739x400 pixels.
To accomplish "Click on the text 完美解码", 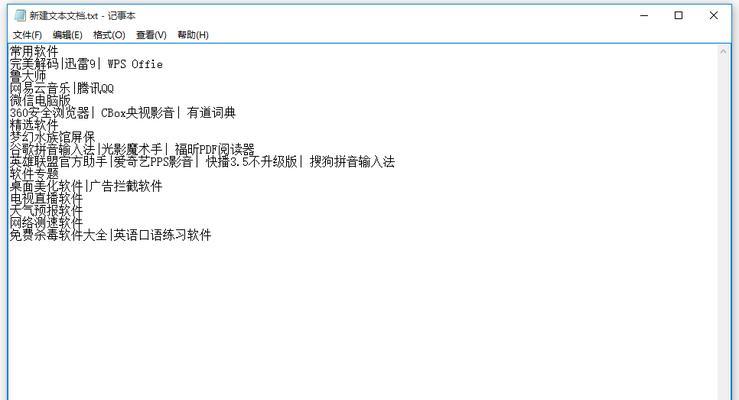I will [x=34, y=64].
